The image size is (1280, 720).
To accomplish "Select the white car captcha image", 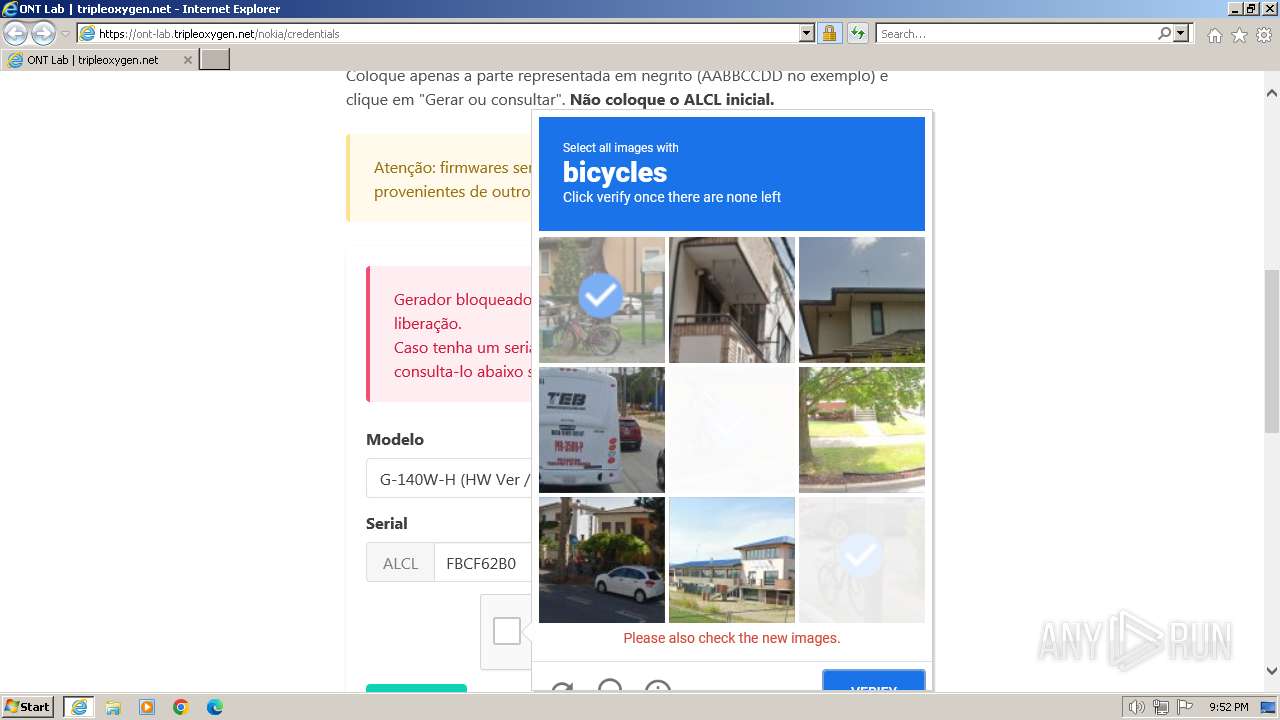I will (602, 560).
